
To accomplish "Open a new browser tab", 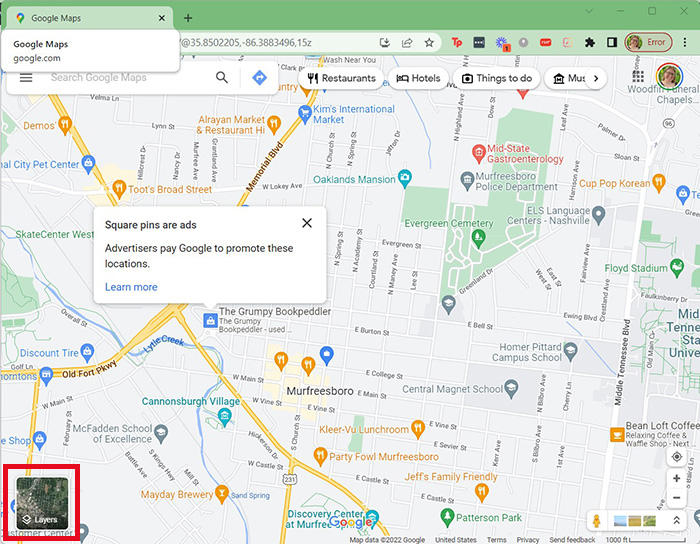I will click(x=188, y=18).
